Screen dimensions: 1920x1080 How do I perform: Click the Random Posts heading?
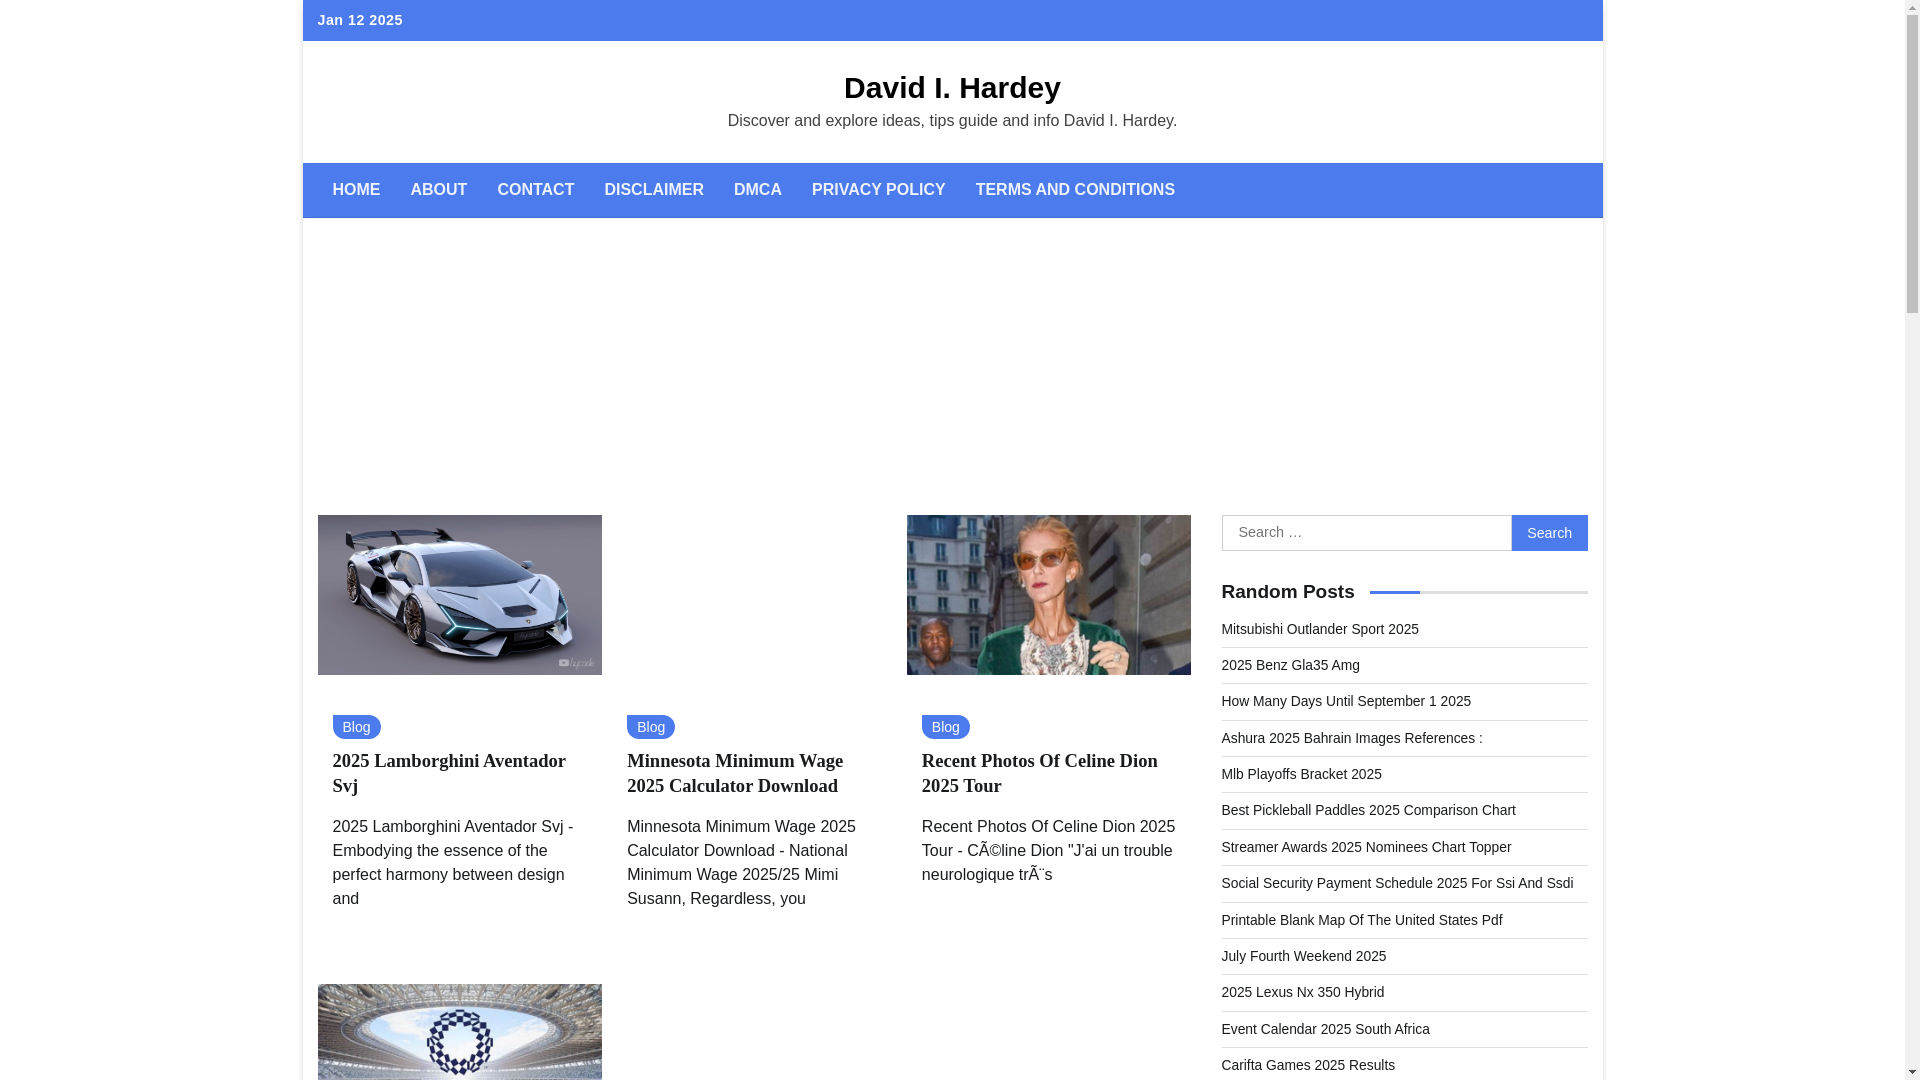point(1288,592)
